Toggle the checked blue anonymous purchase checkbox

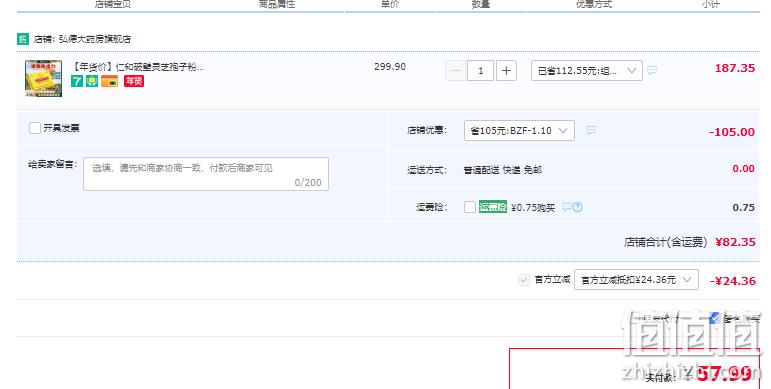pyautogui.click(x=714, y=318)
